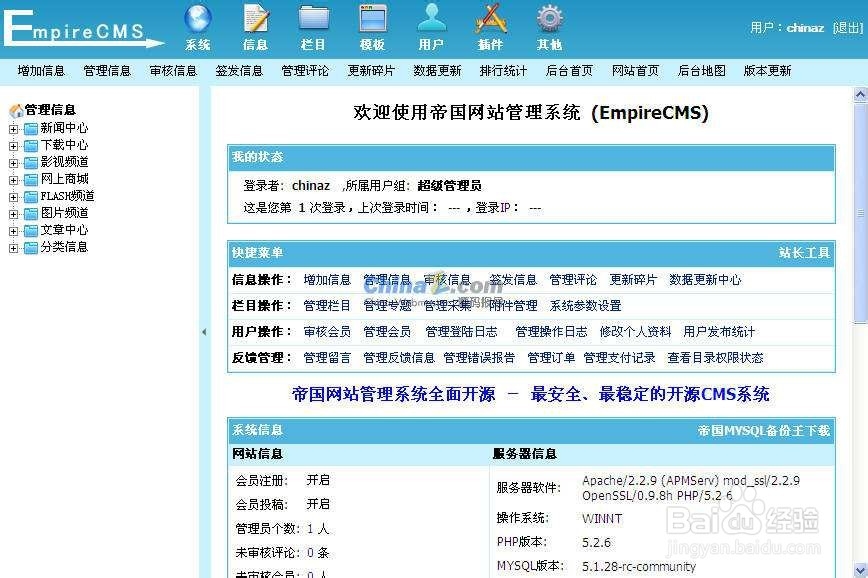
Task: Open 管理订单 quick menu link
Action: click(x=551, y=358)
